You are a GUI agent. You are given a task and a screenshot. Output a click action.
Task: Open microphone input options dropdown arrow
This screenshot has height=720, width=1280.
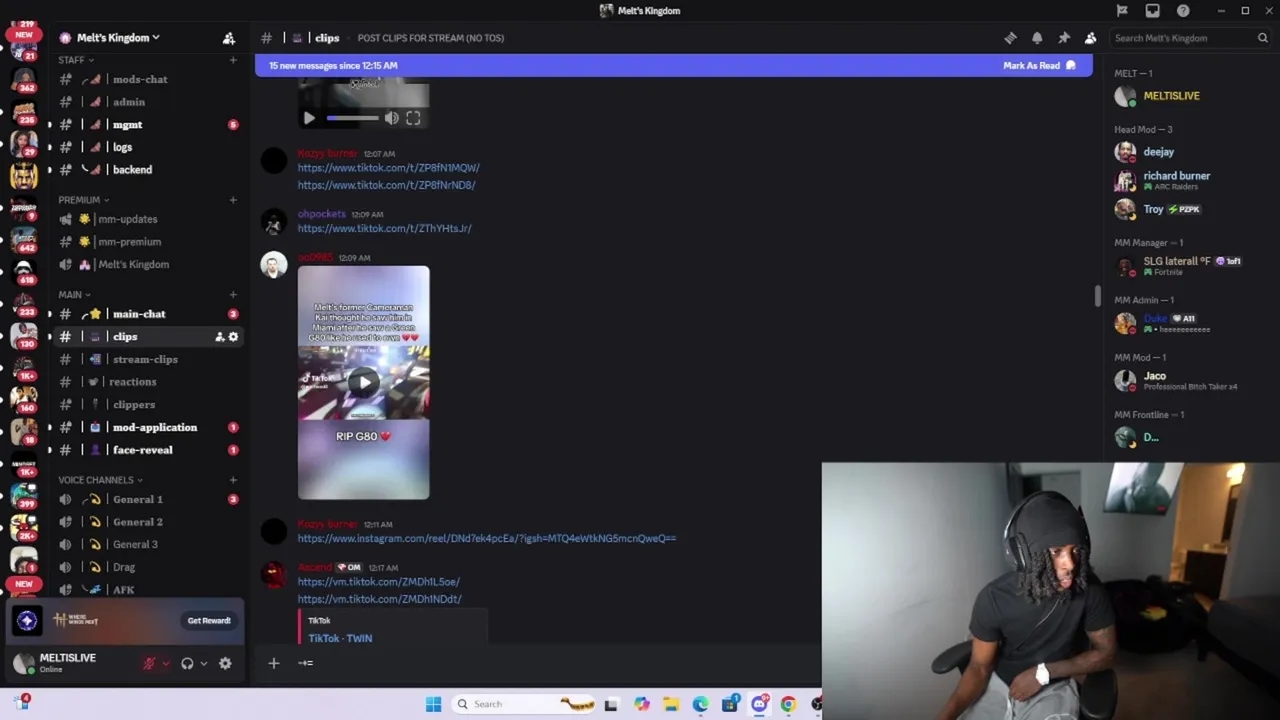point(166,663)
